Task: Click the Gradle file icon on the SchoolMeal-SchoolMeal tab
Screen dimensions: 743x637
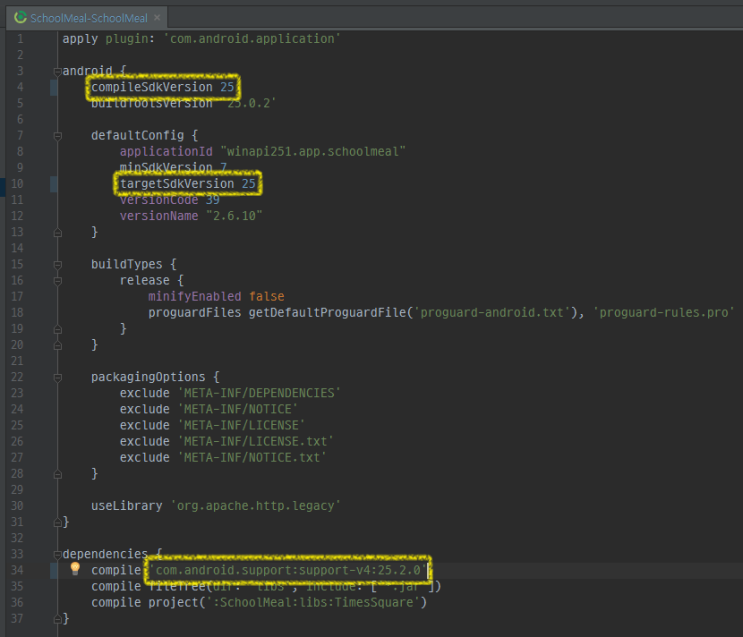Action: (x=19, y=18)
